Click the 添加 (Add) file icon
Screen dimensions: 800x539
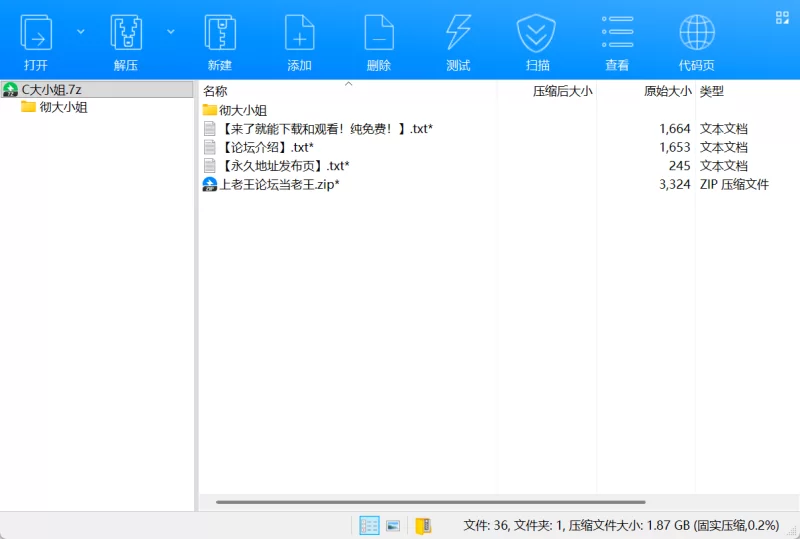point(299,33)
